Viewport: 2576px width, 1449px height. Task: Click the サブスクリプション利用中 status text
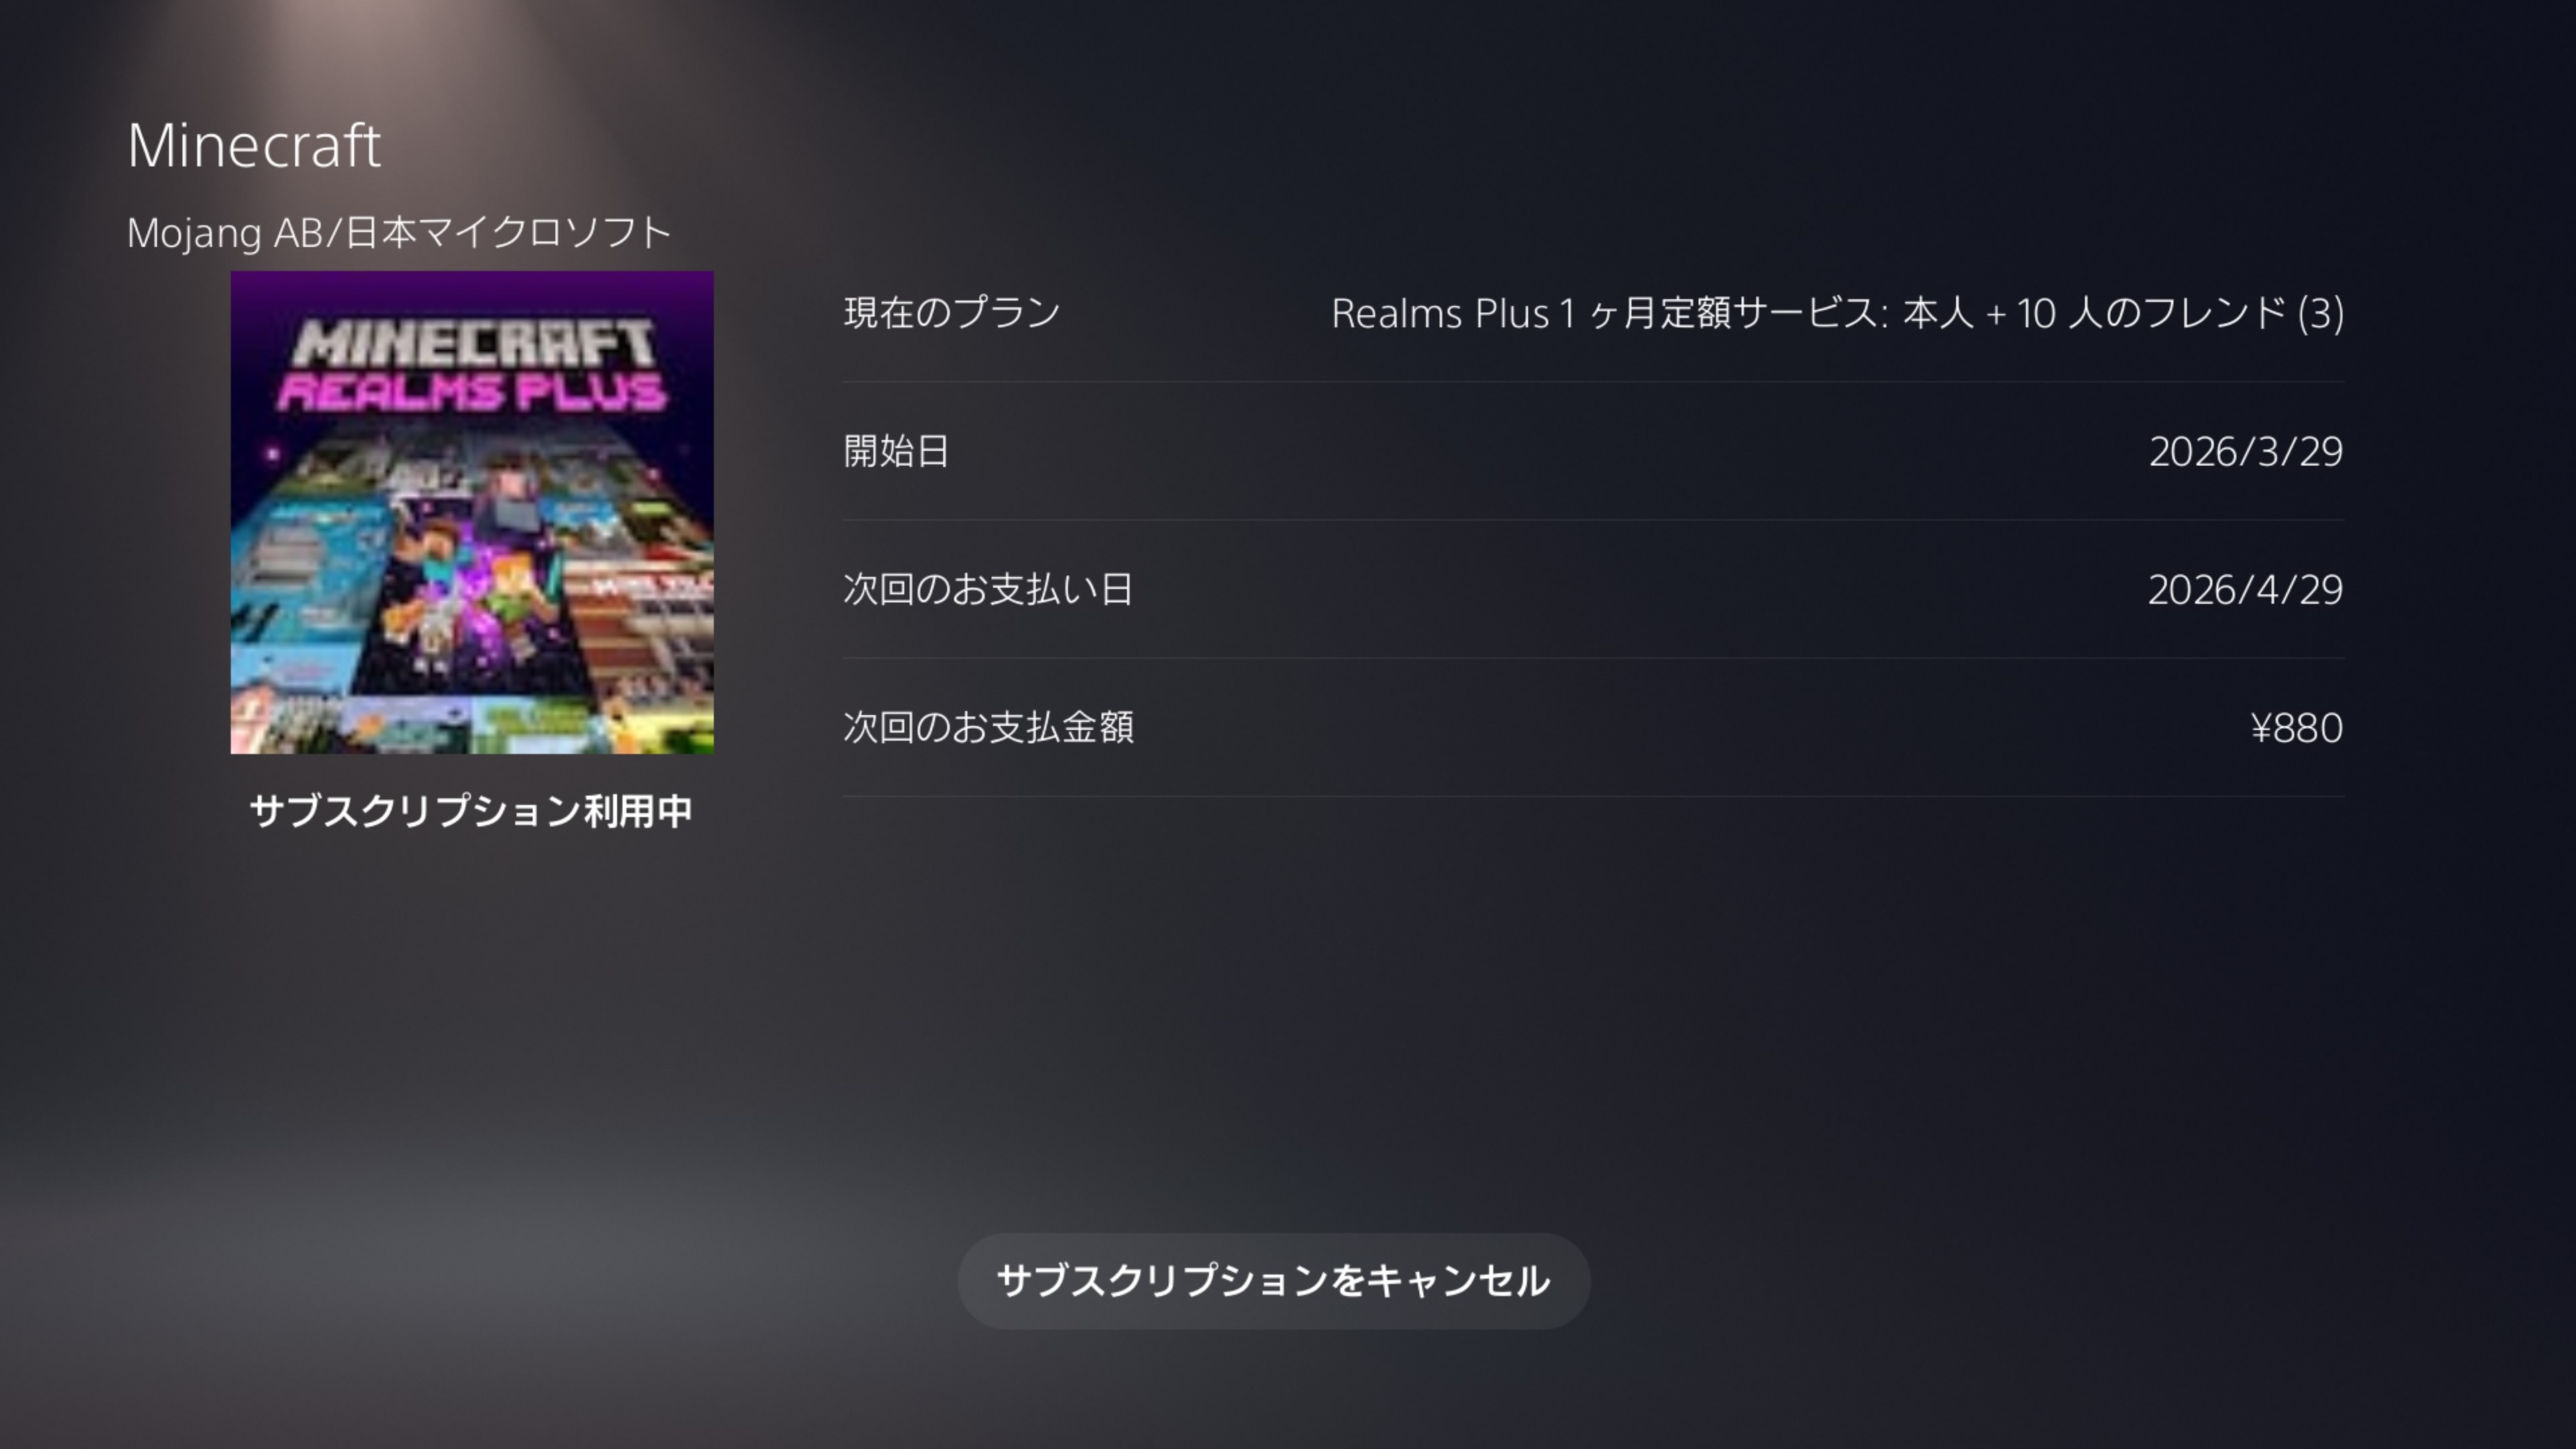[x=471, y=811]
